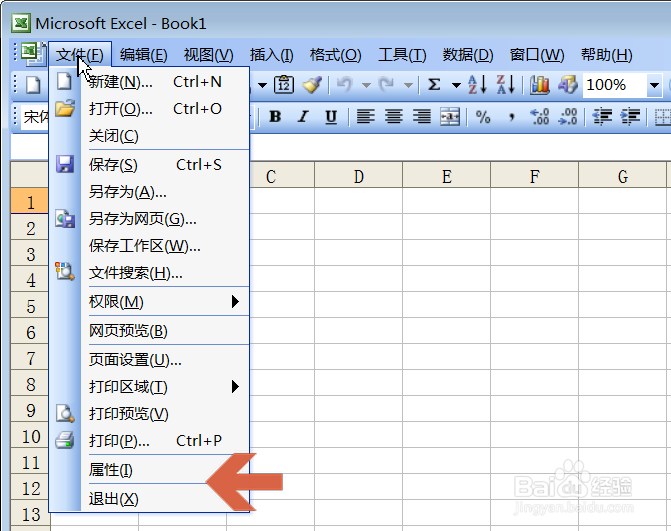Screen dimensions: 671x531
Task: Click the Increase Decimal icon
Action: point(539,116)
